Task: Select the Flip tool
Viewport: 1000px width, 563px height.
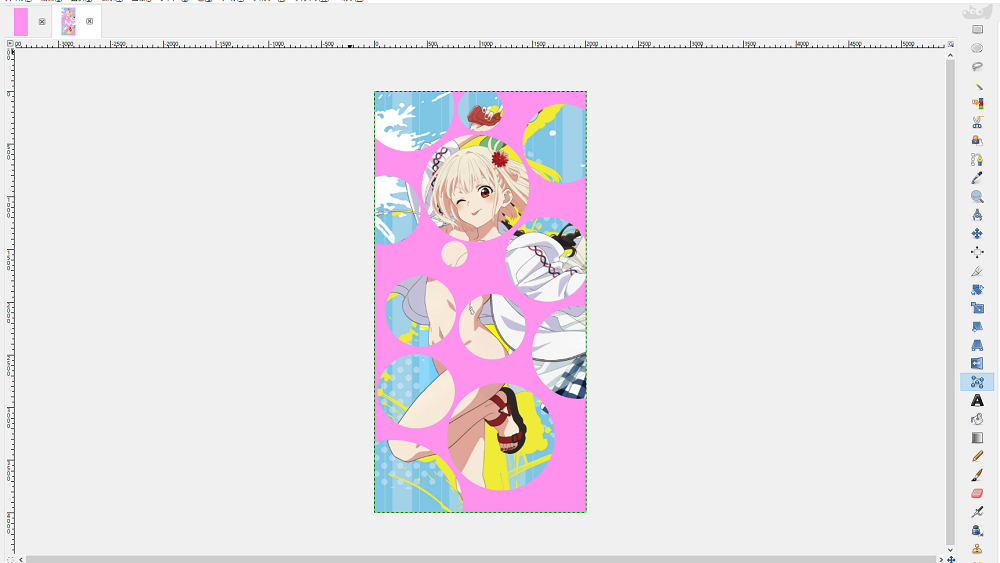Action: (x=977, y=363)
